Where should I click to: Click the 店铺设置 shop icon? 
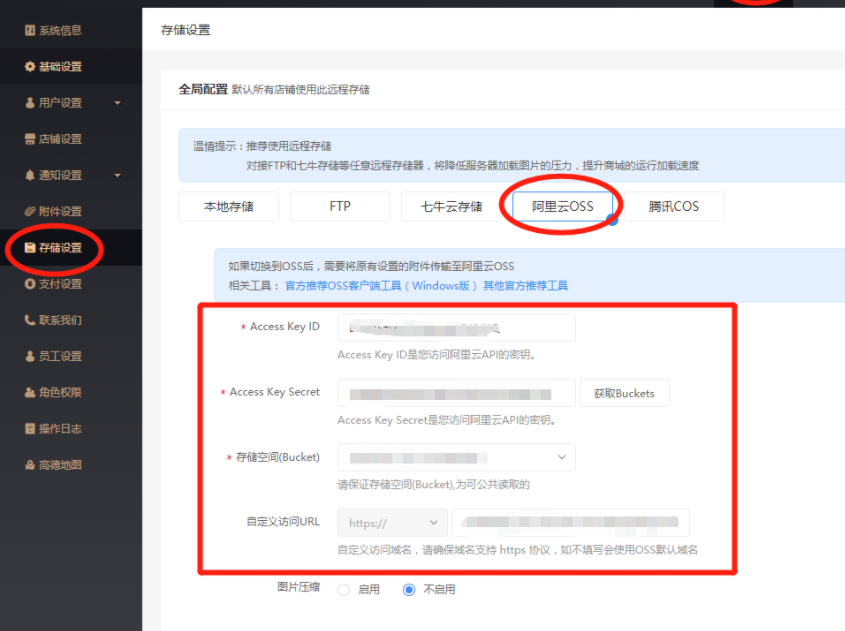click(x=30, y=139)
